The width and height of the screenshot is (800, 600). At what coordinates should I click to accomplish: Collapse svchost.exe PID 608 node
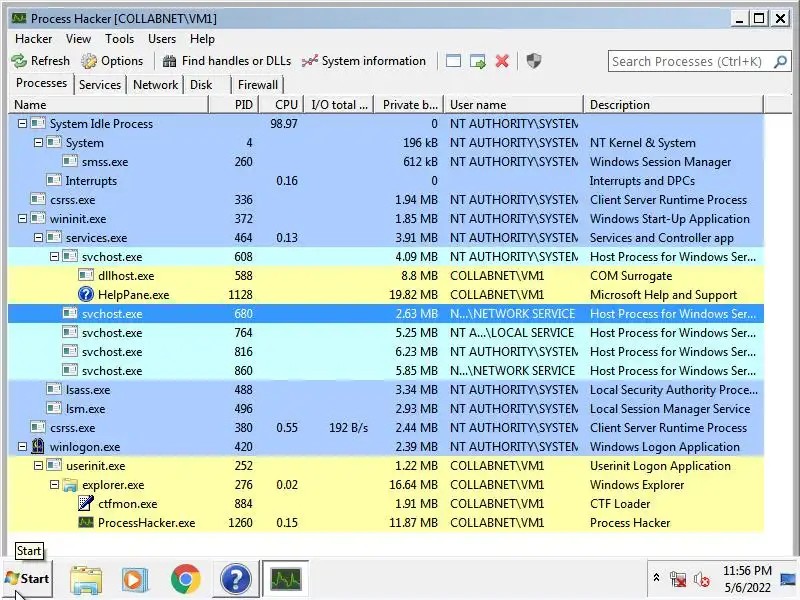55,257
